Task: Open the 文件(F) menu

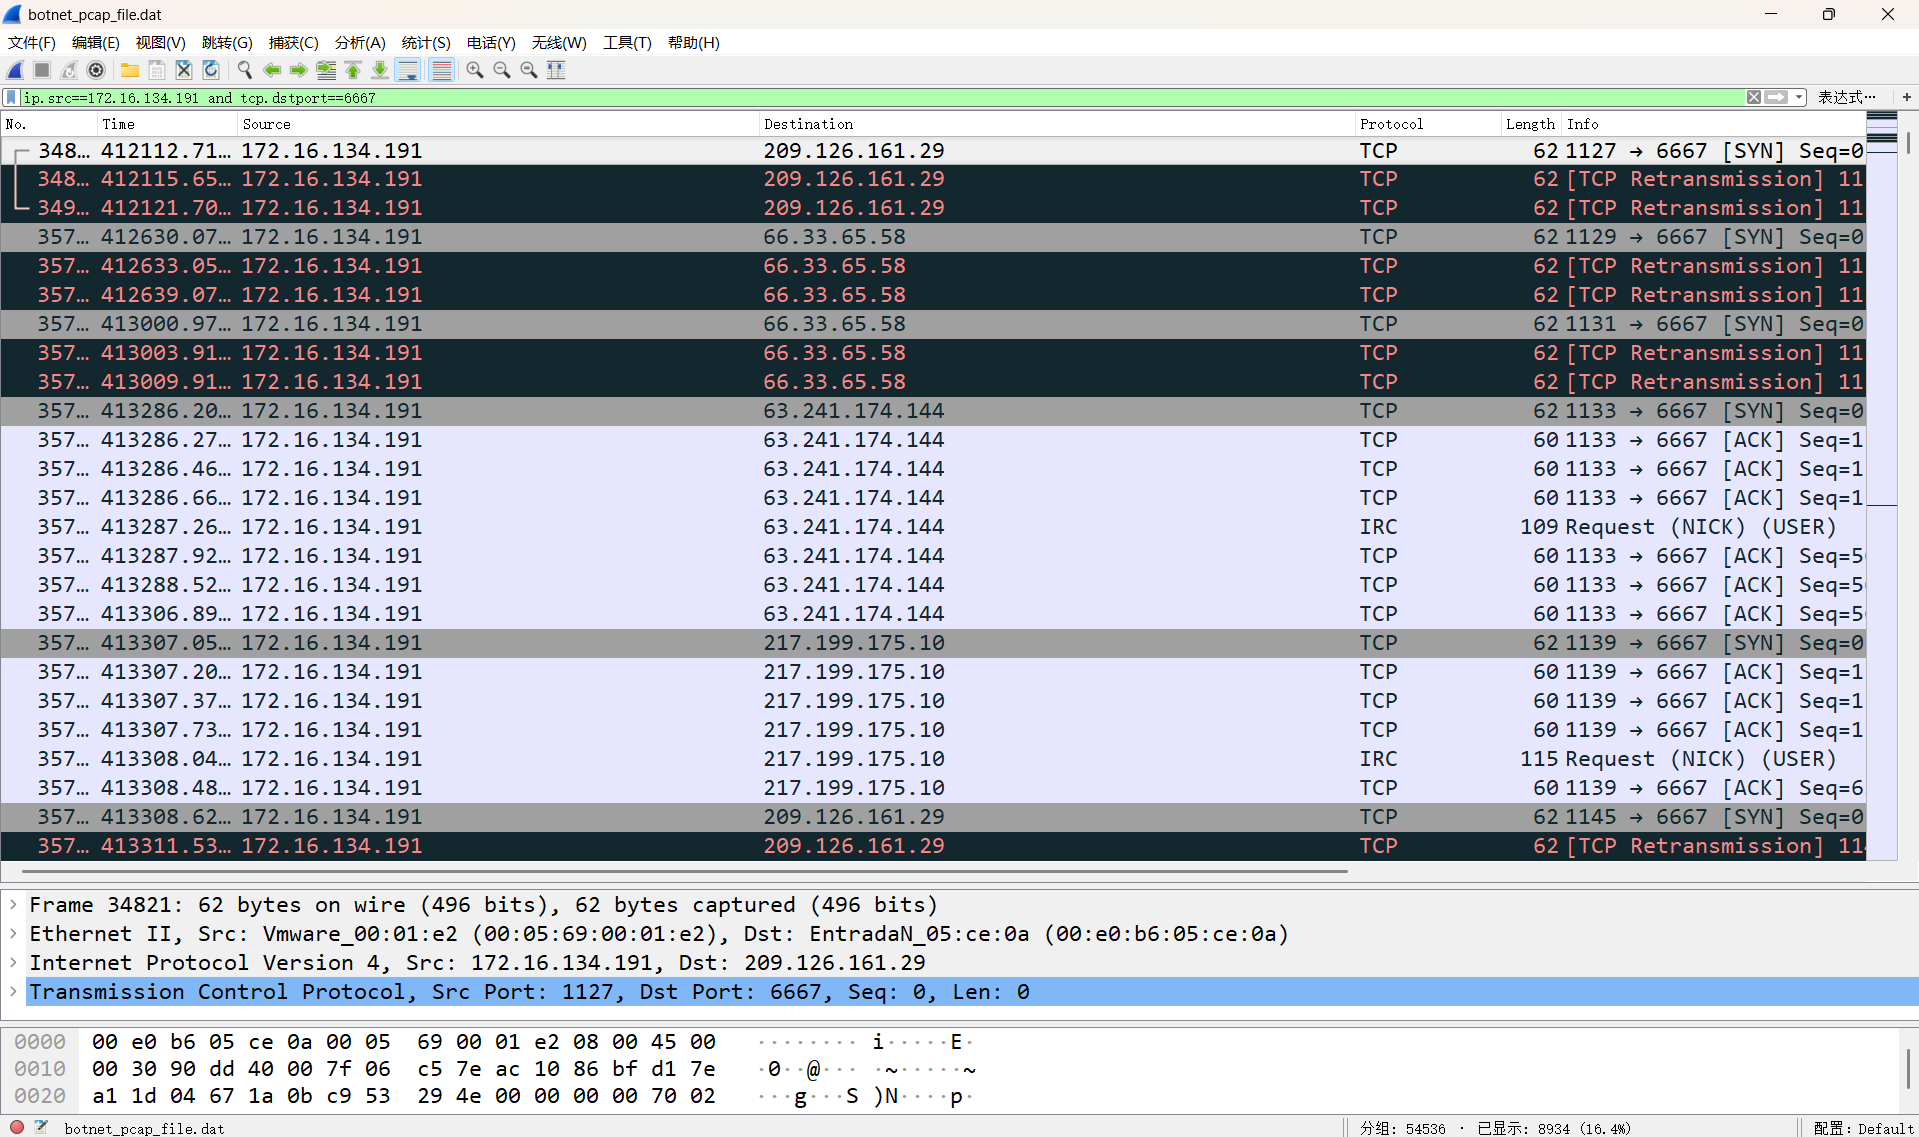Action: pos(32,42)
